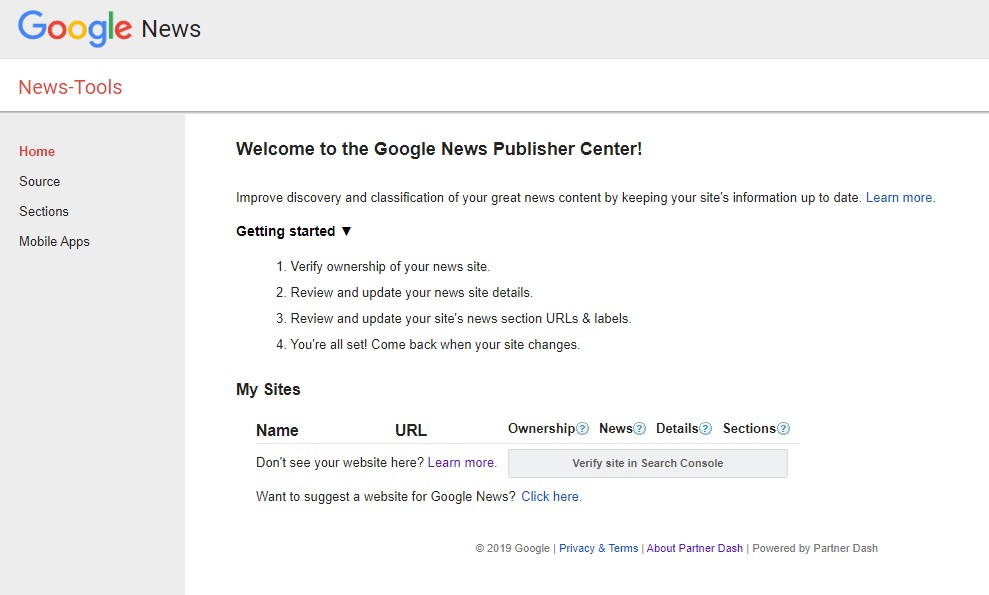Viewport: 989px width, 595px height.
Task: Click the Ownership column label
Action: point(541,428)
